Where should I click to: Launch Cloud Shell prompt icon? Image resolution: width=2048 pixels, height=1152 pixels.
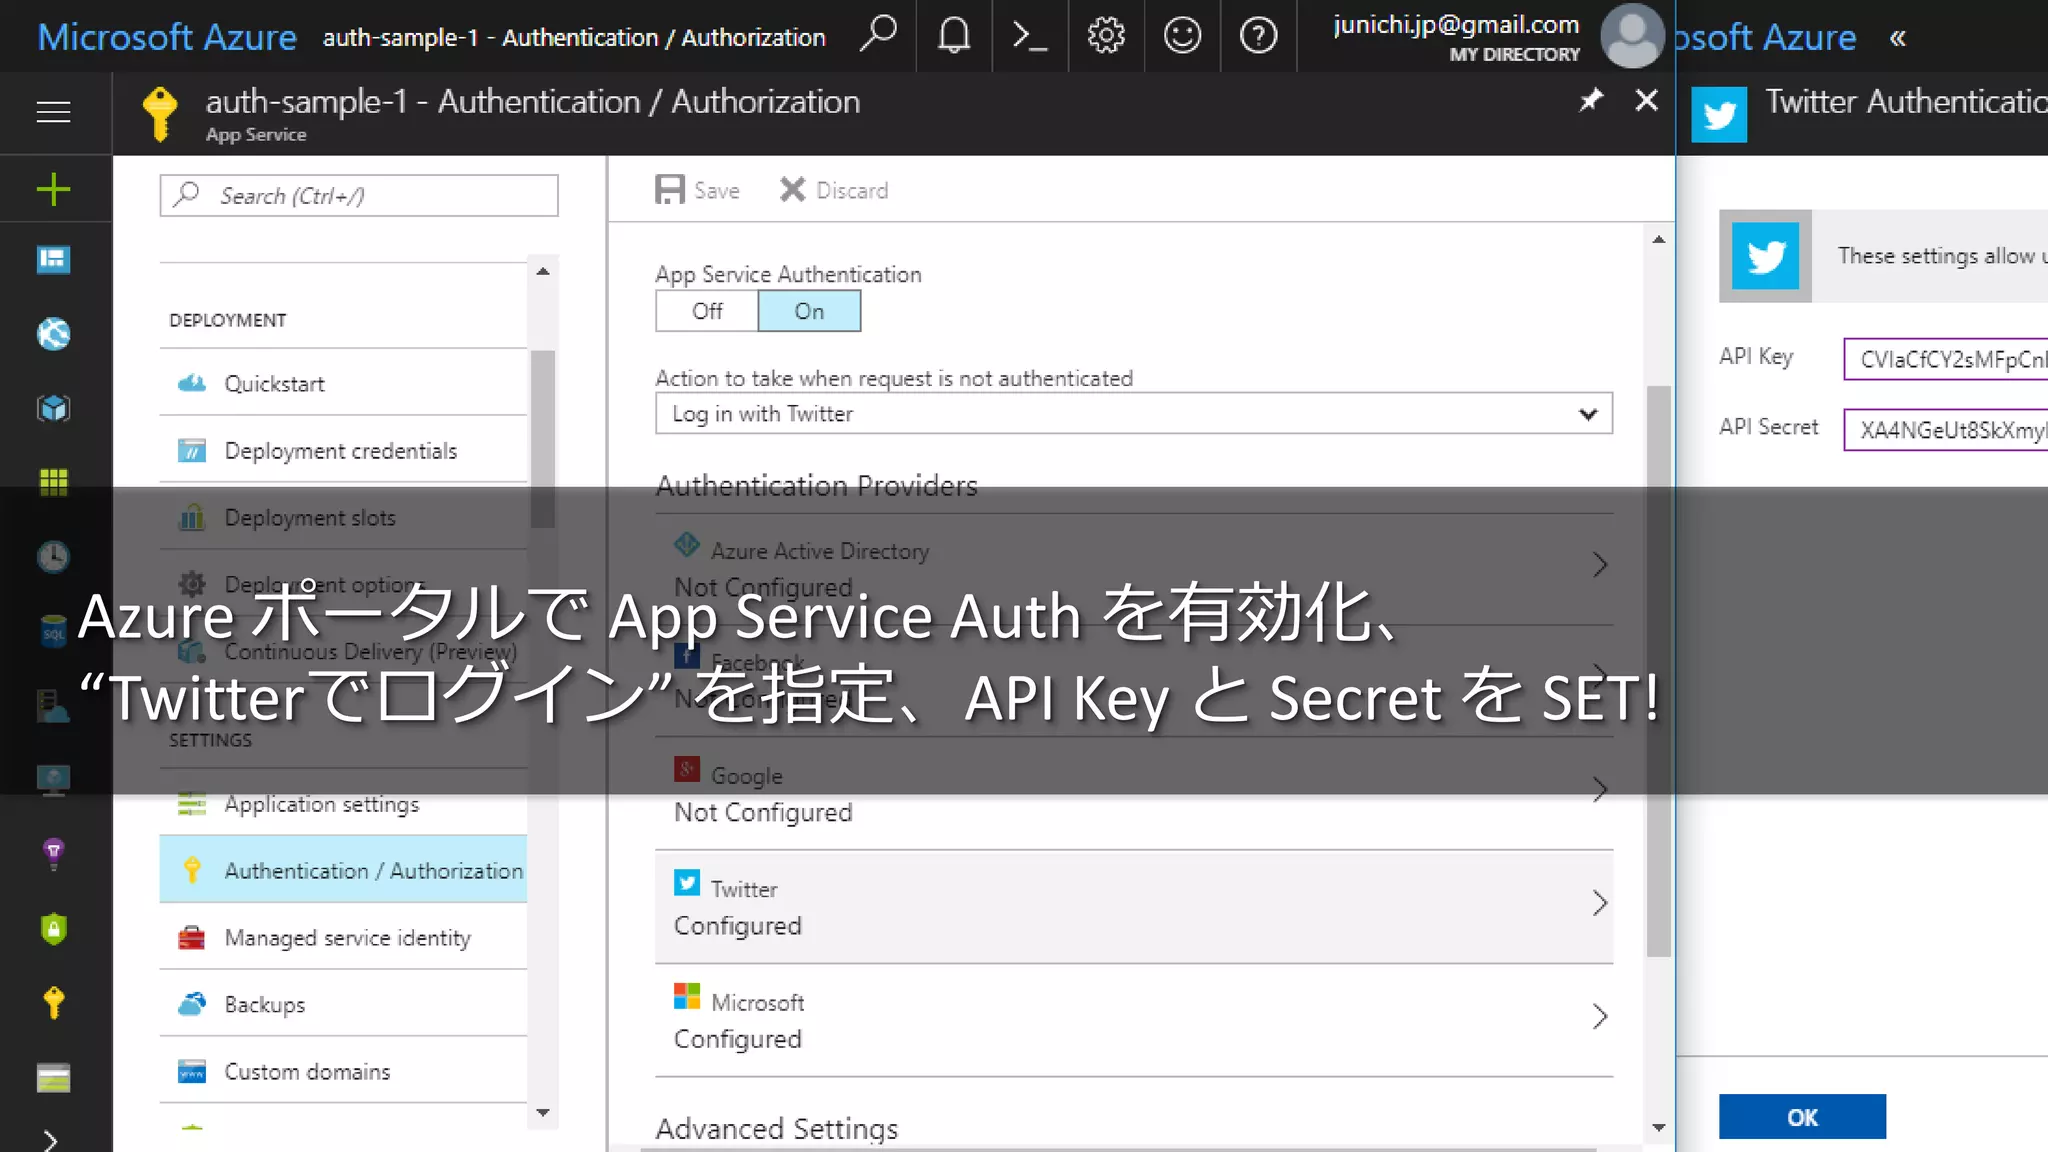pyautogui.click(x=1030, y=36)
